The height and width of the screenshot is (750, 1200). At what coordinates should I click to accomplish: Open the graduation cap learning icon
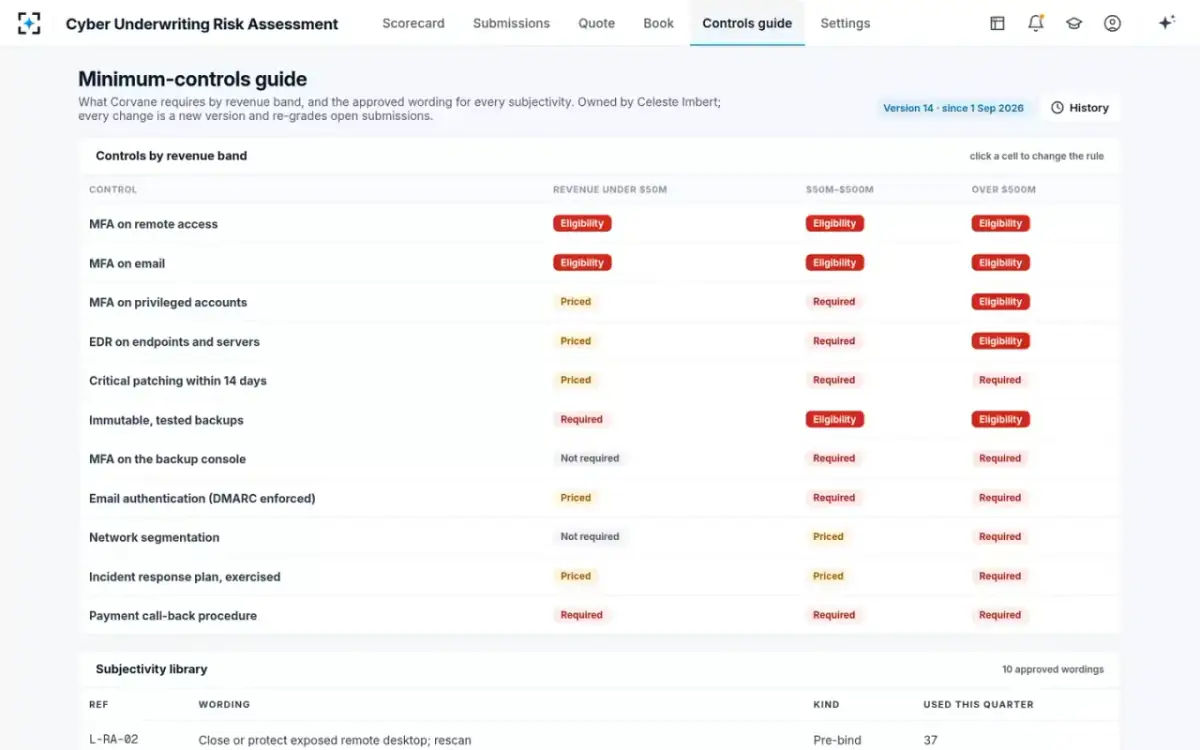click(x=1074, y=23)
